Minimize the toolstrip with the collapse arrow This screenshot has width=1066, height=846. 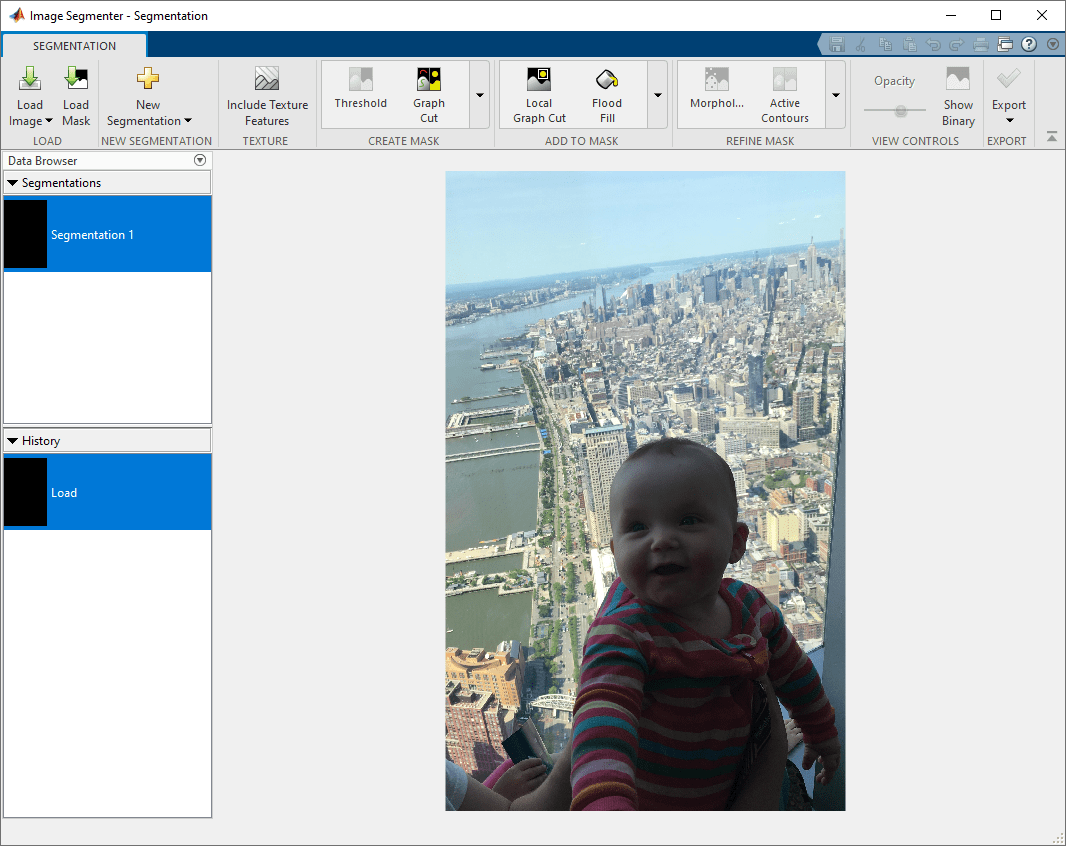(1052, 137)
